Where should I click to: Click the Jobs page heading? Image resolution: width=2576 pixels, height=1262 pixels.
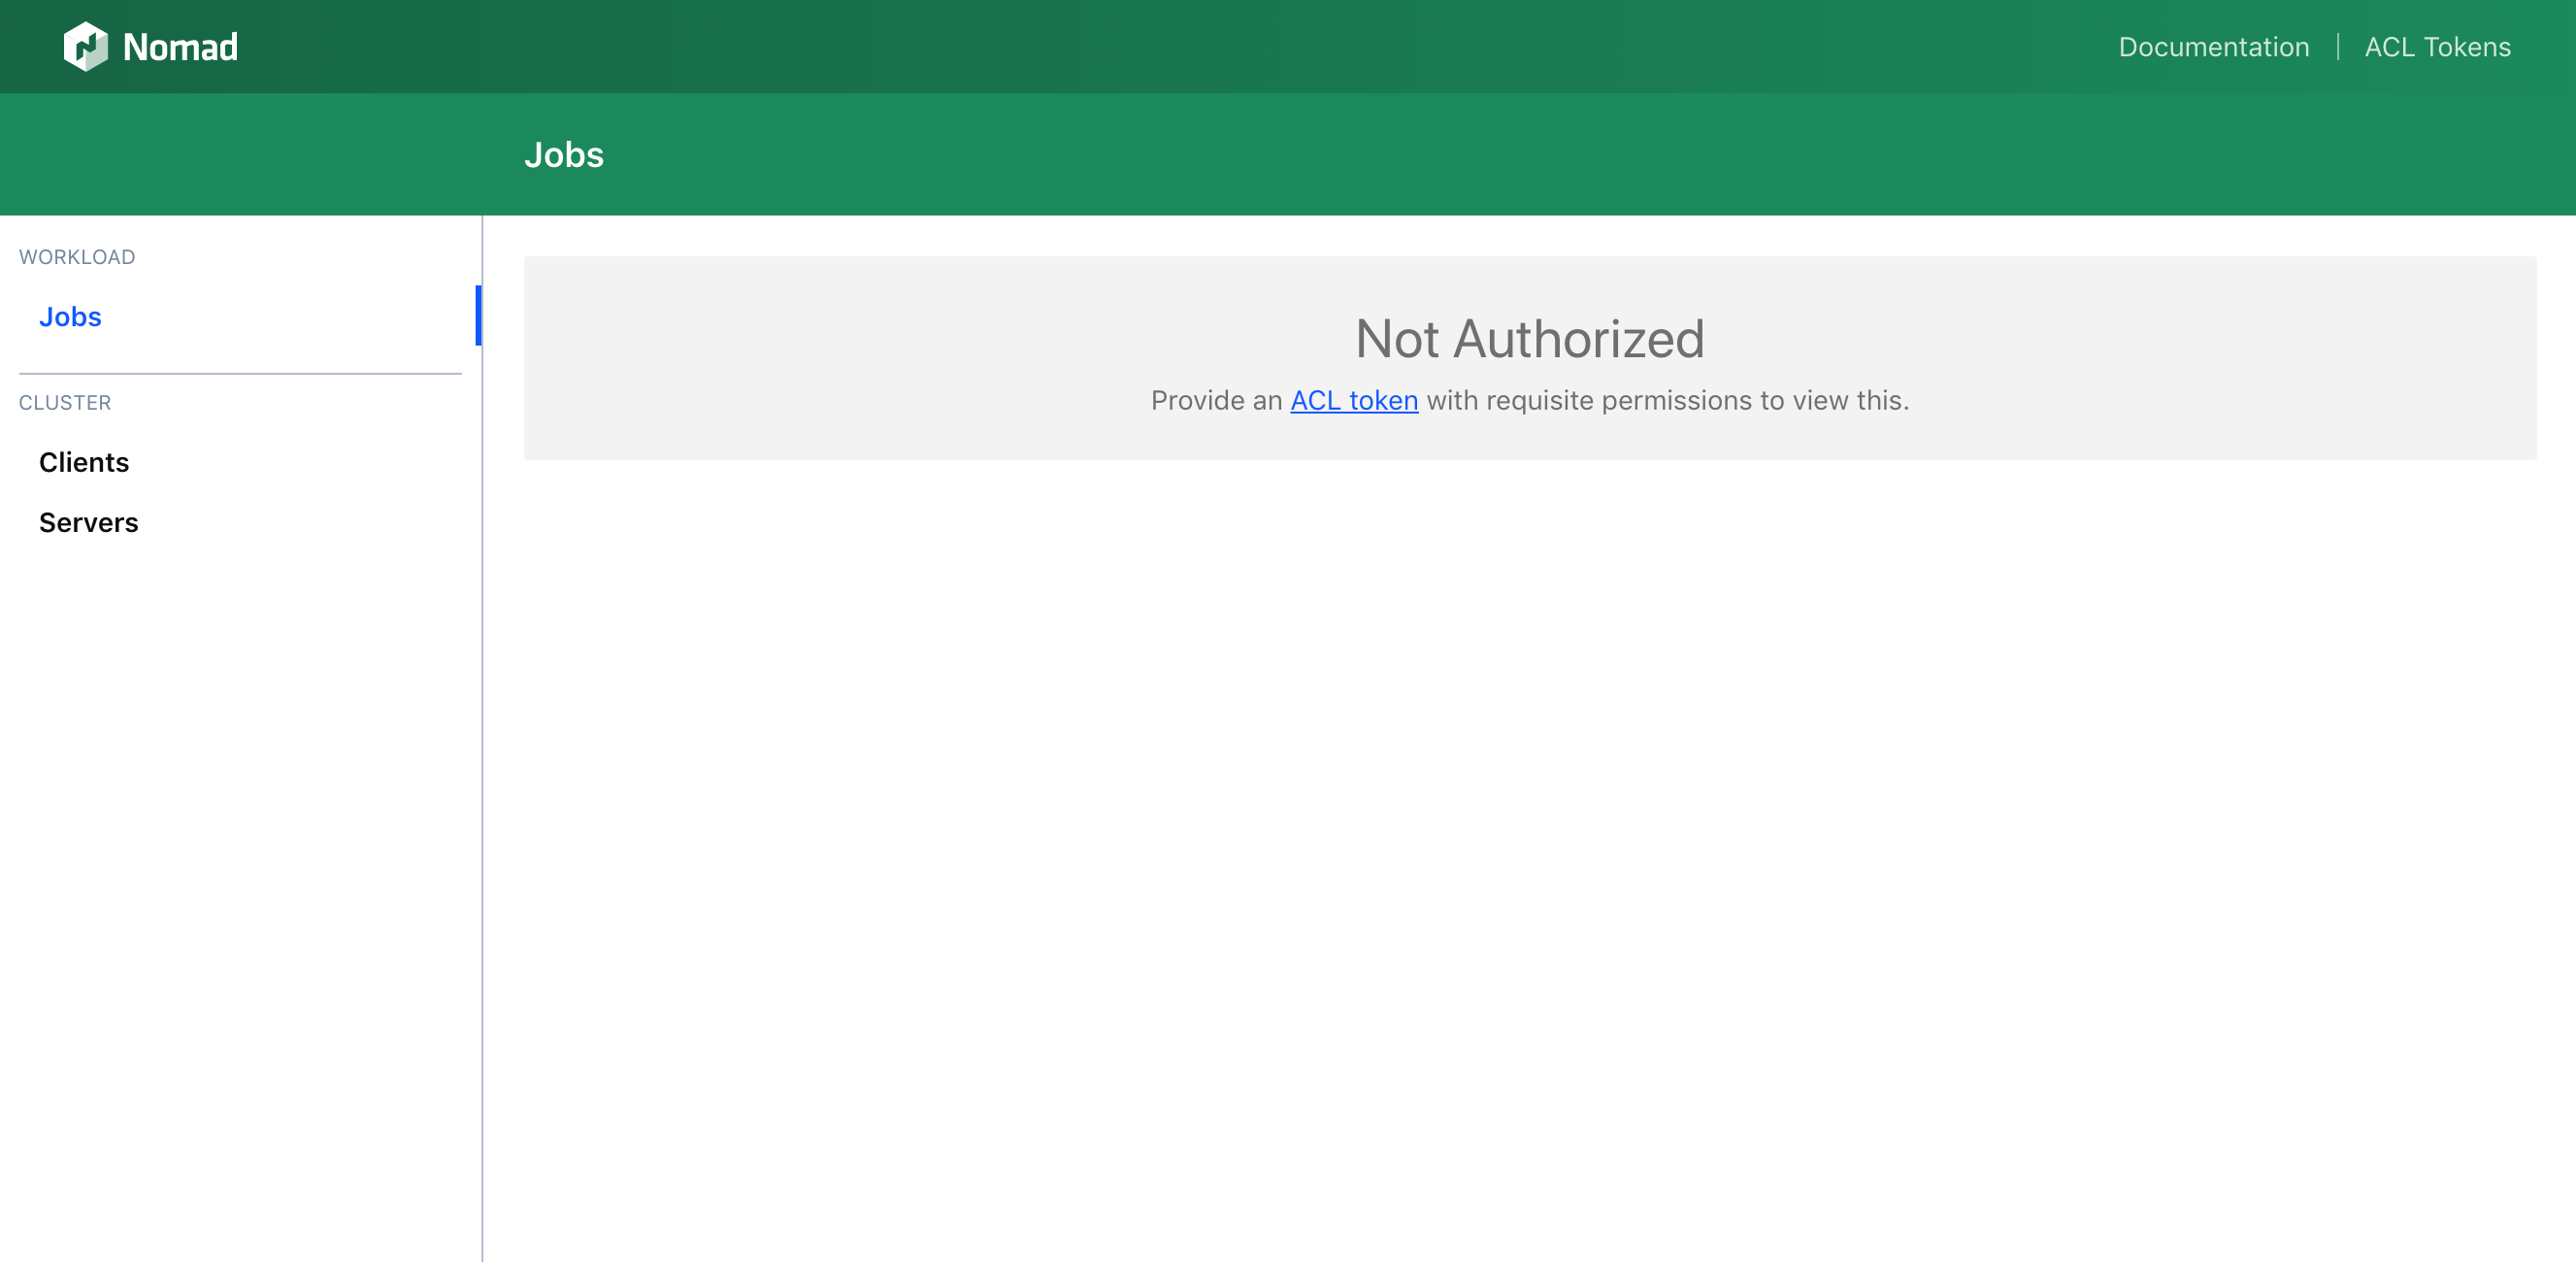564,155
